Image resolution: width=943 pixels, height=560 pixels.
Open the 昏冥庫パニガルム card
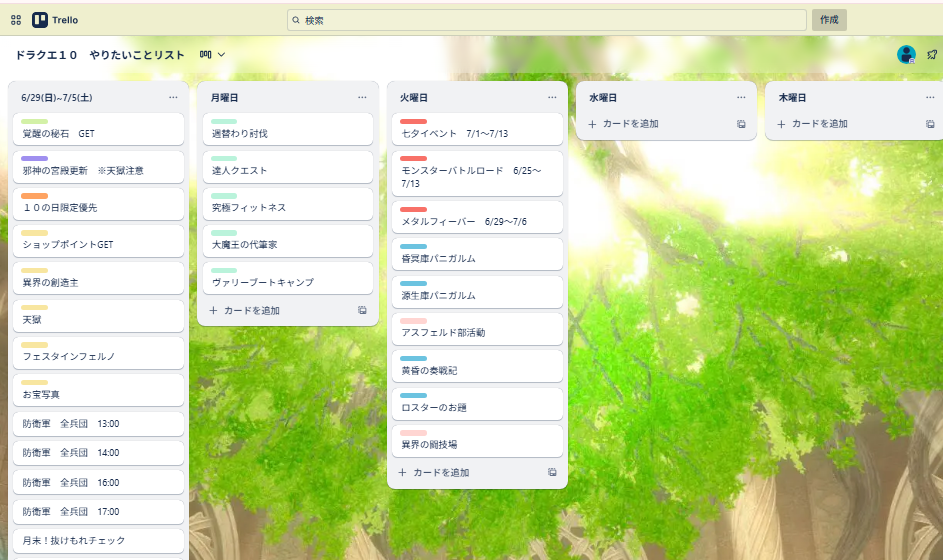(x=478, y=254)
